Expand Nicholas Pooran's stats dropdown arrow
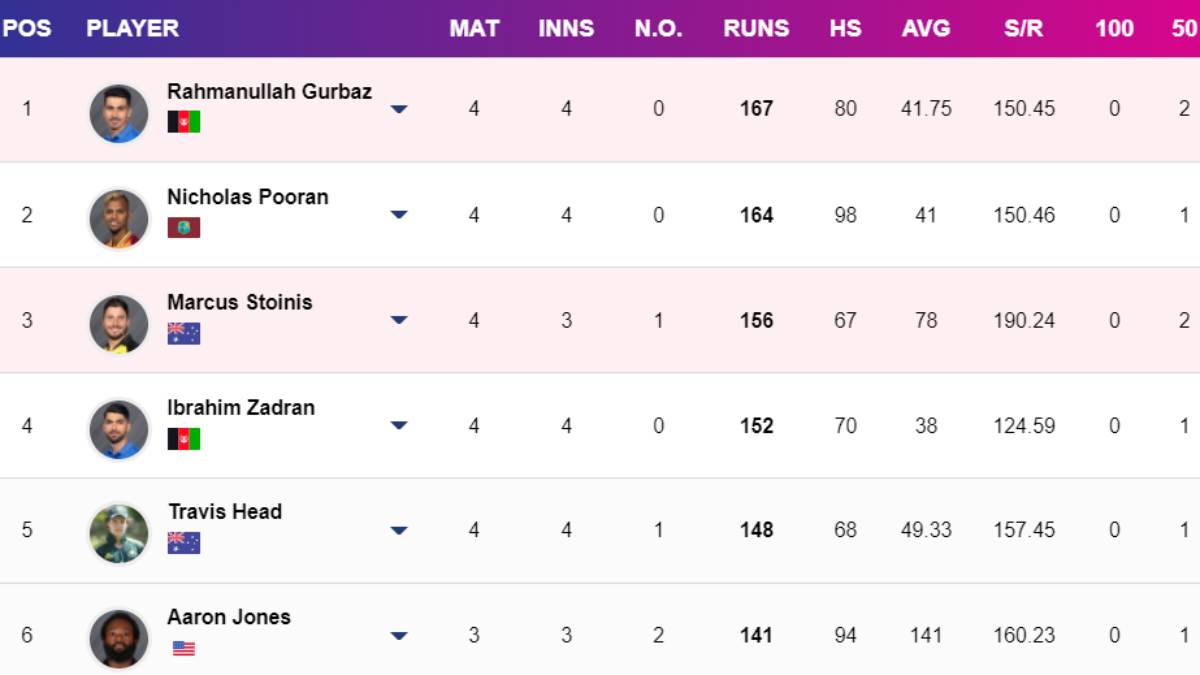The width and height of the screenshot is (1200, 675). pyautogui.click(x=399, y=214)
